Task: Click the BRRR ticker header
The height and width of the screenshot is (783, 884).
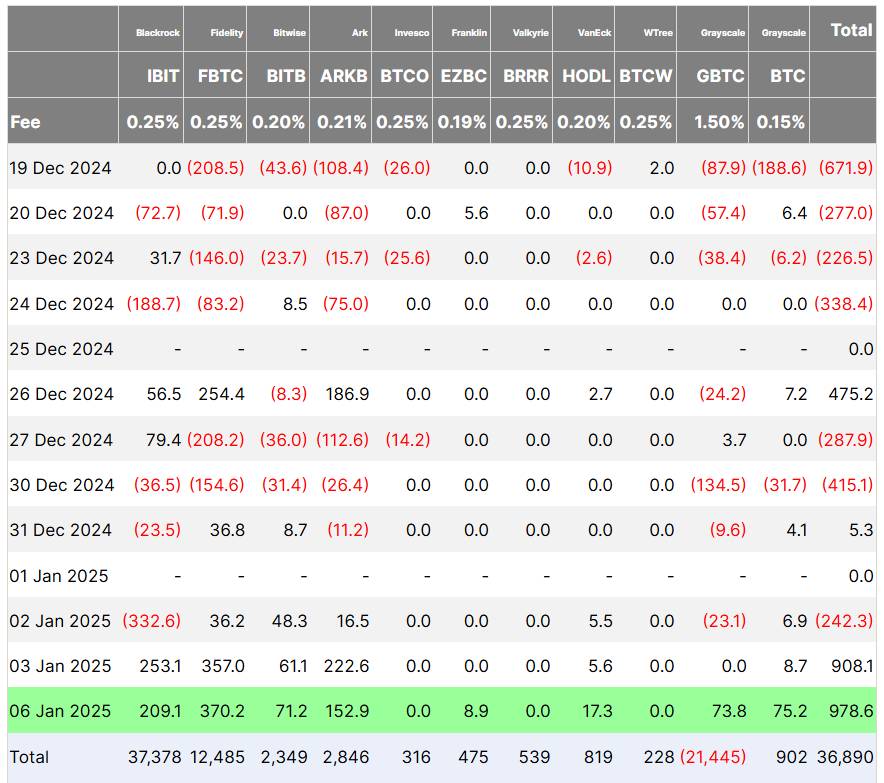Action: [x=525, y=76]
